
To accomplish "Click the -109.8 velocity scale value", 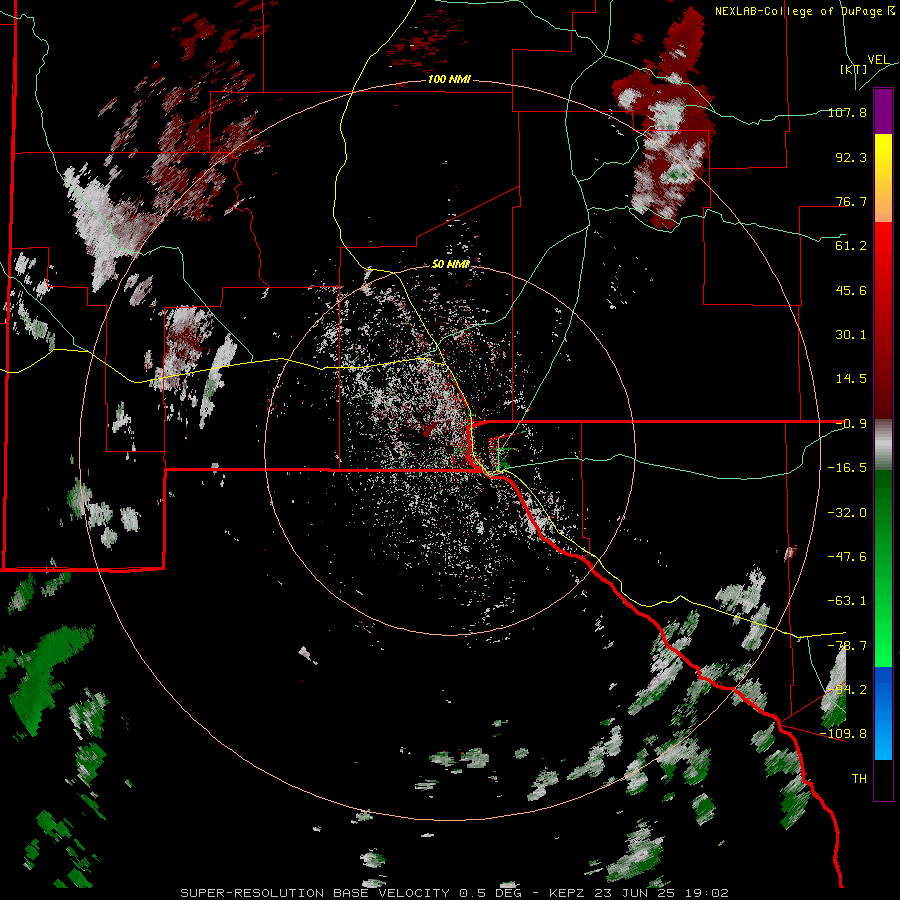I will 844,734.
